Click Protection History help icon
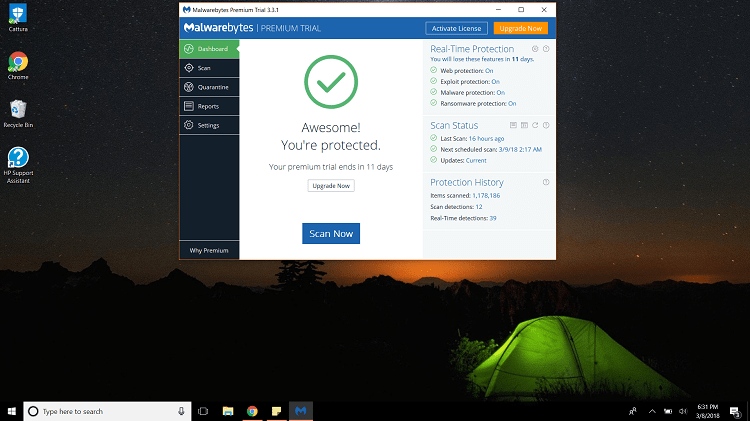Image resolution: width=750 pixels, height=421 pixels. tap(546, 182)
